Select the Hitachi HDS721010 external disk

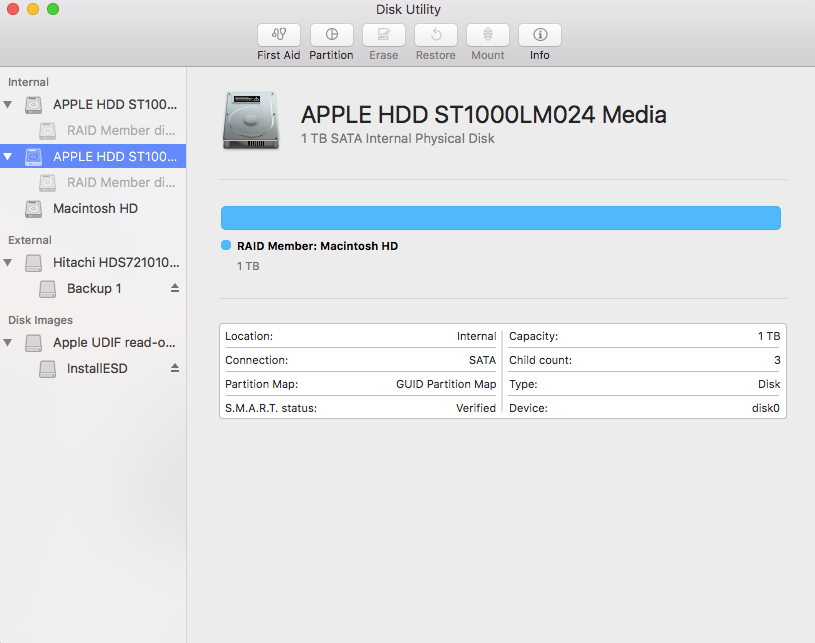[x=115, y=262]
